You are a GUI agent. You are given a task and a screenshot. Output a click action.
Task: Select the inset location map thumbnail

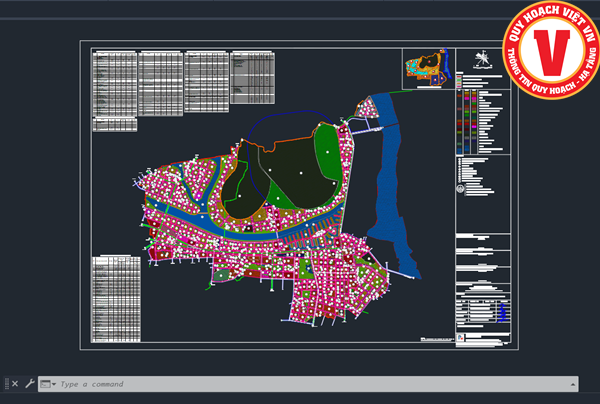point(427,68)
